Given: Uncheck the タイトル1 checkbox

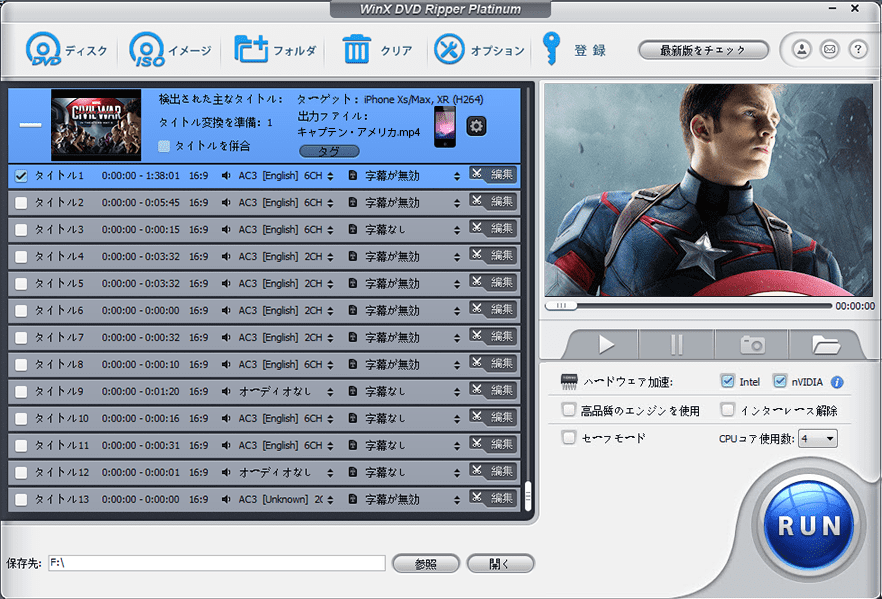Looking at the screenshot, I should click(x=21, y=176).
